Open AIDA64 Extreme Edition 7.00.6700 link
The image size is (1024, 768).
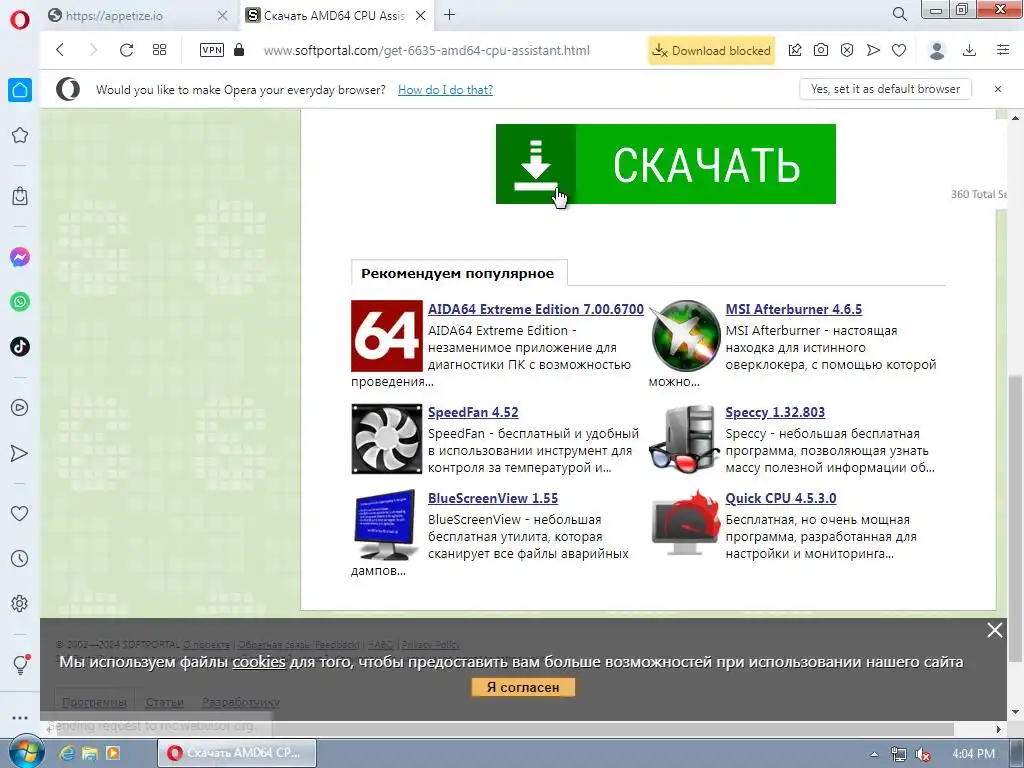pyautogui.click(x=536, y=310)
